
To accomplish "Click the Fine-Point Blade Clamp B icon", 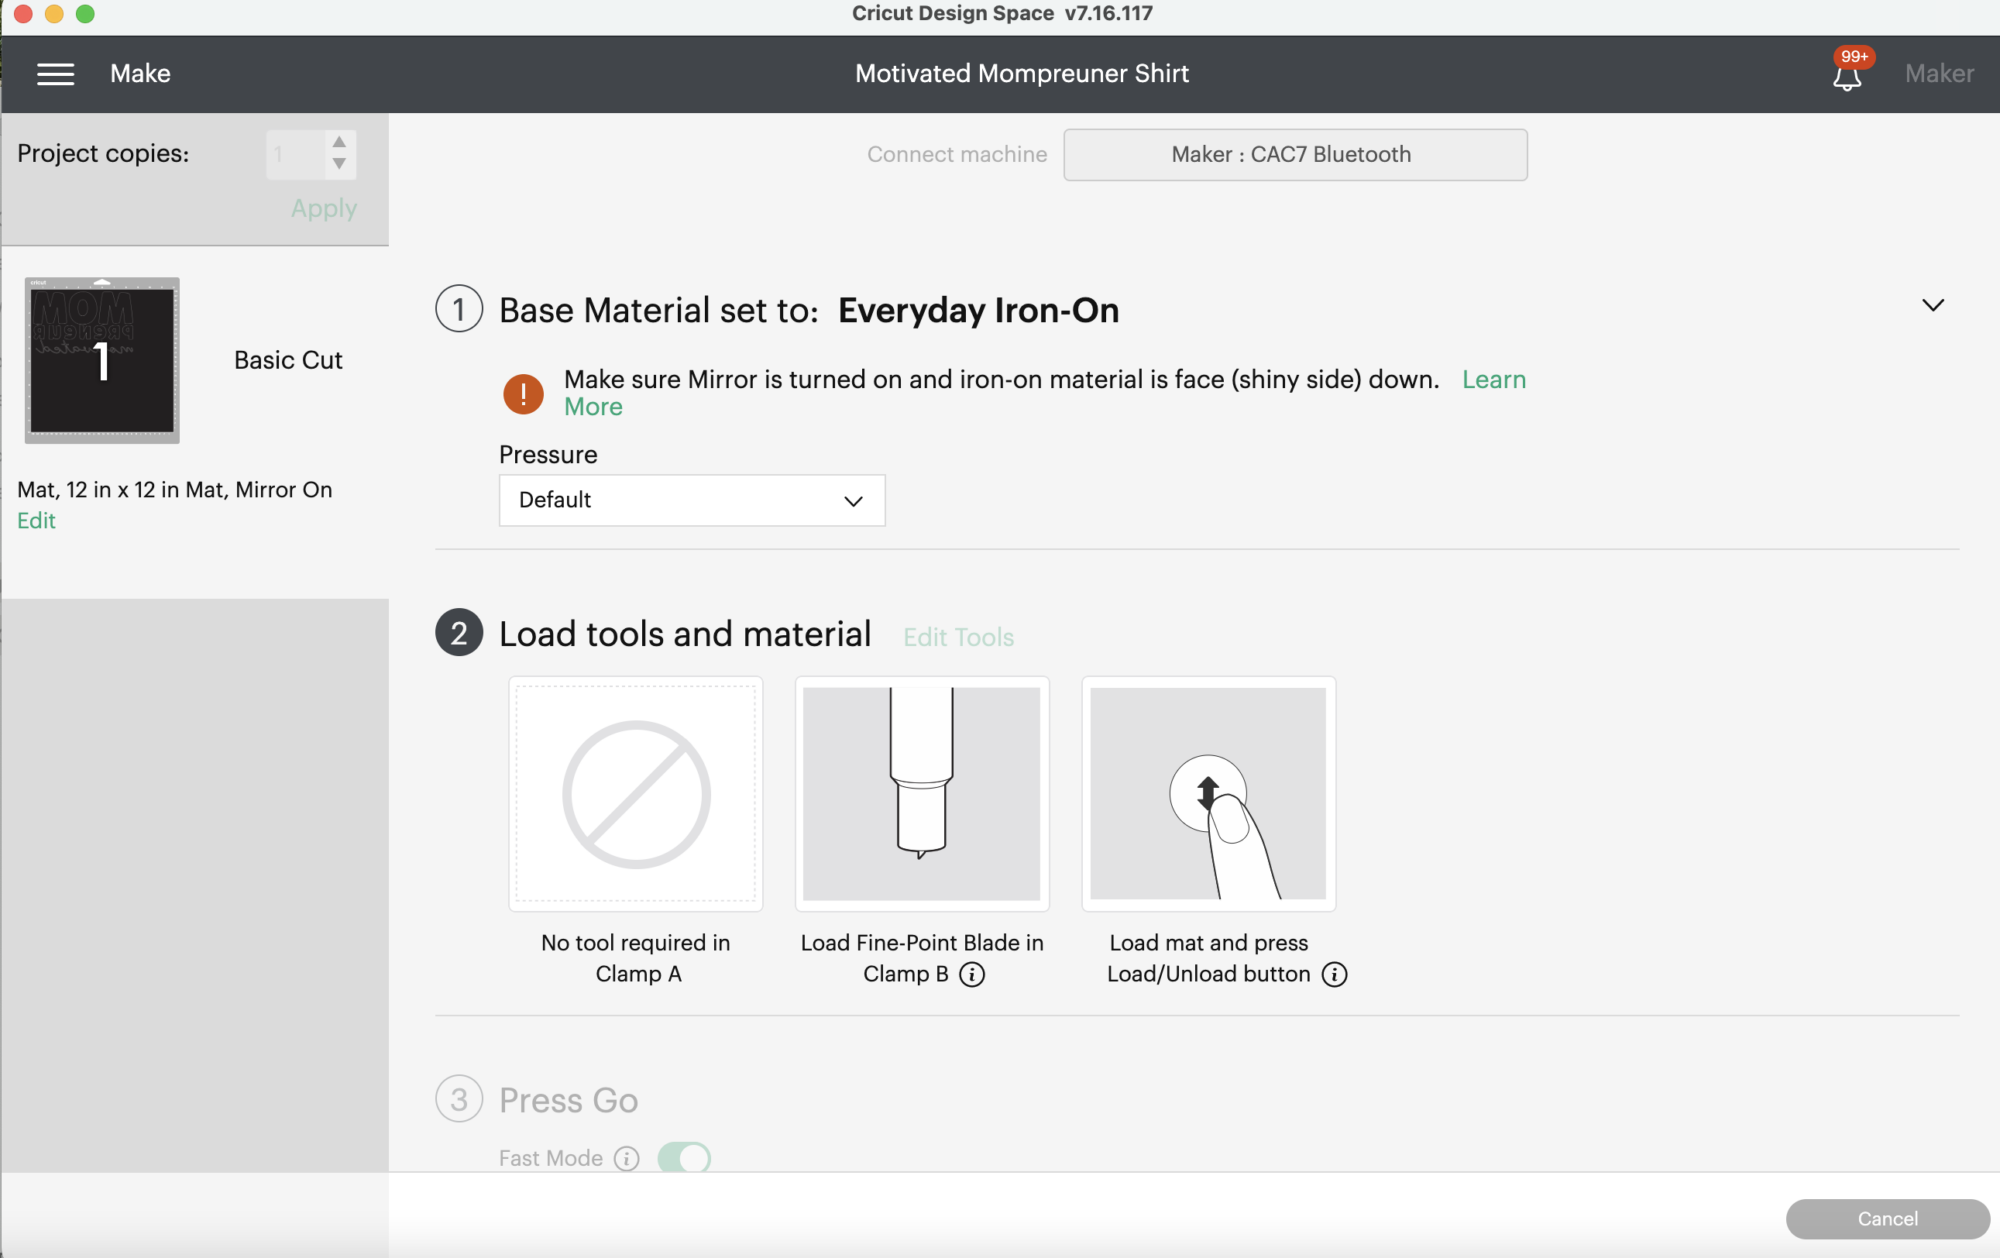I will tap(922, 794).
